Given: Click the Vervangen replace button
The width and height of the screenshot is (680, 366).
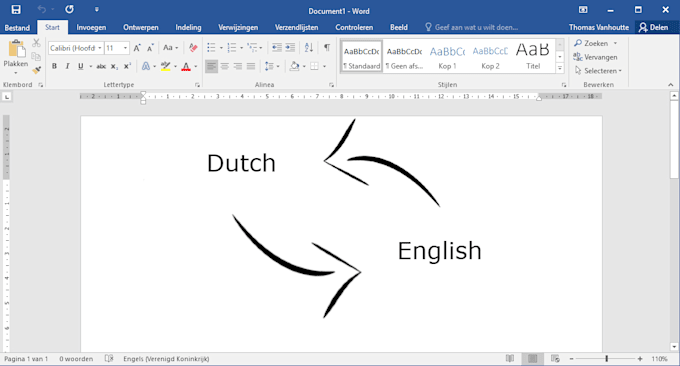Looking at the screenshot, I should pos(595,57).
